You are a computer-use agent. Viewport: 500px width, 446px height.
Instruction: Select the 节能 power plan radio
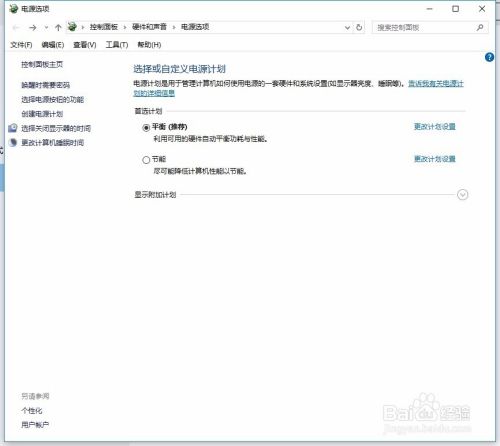pyautogui.click(x=146, y=160)
